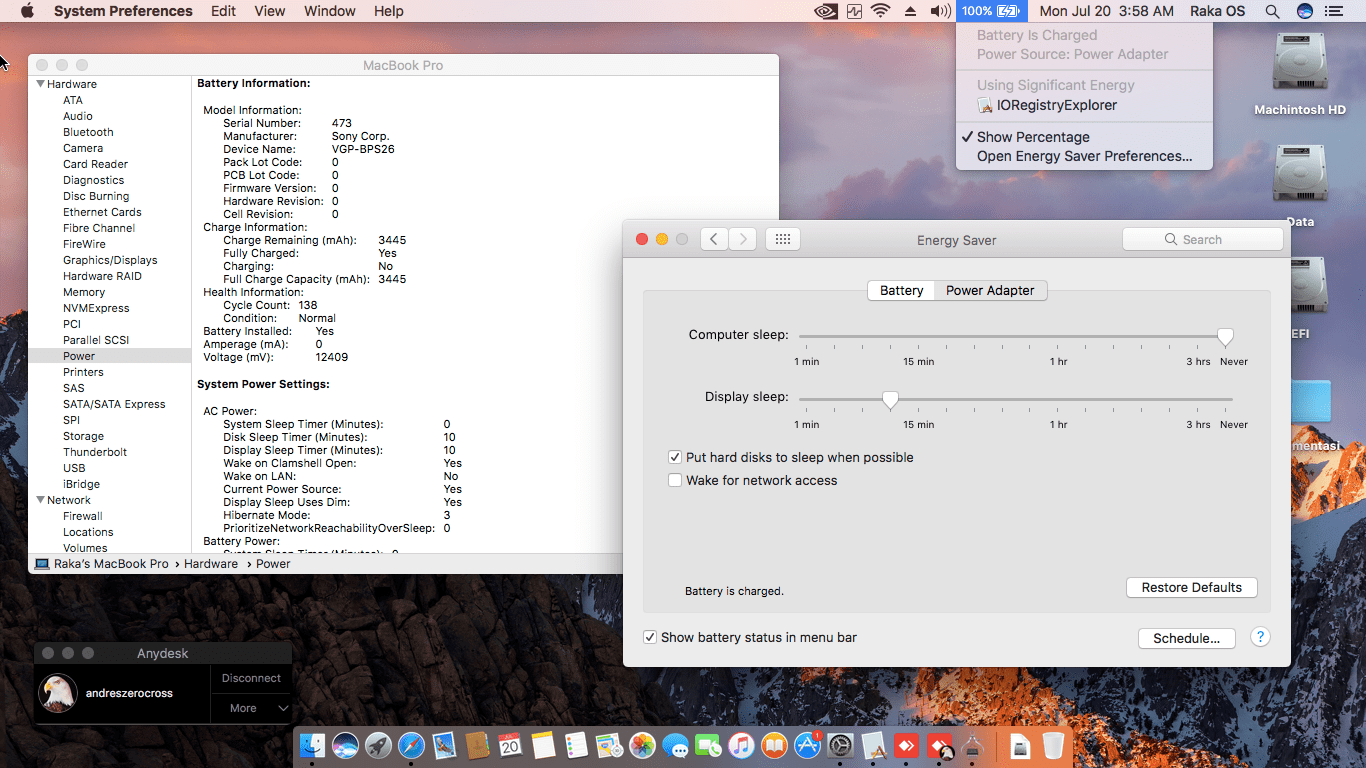This screenshot has width=1366, height=768.
Task: Click the NVIDIA menu bar icon
Action: pos(826,11)
